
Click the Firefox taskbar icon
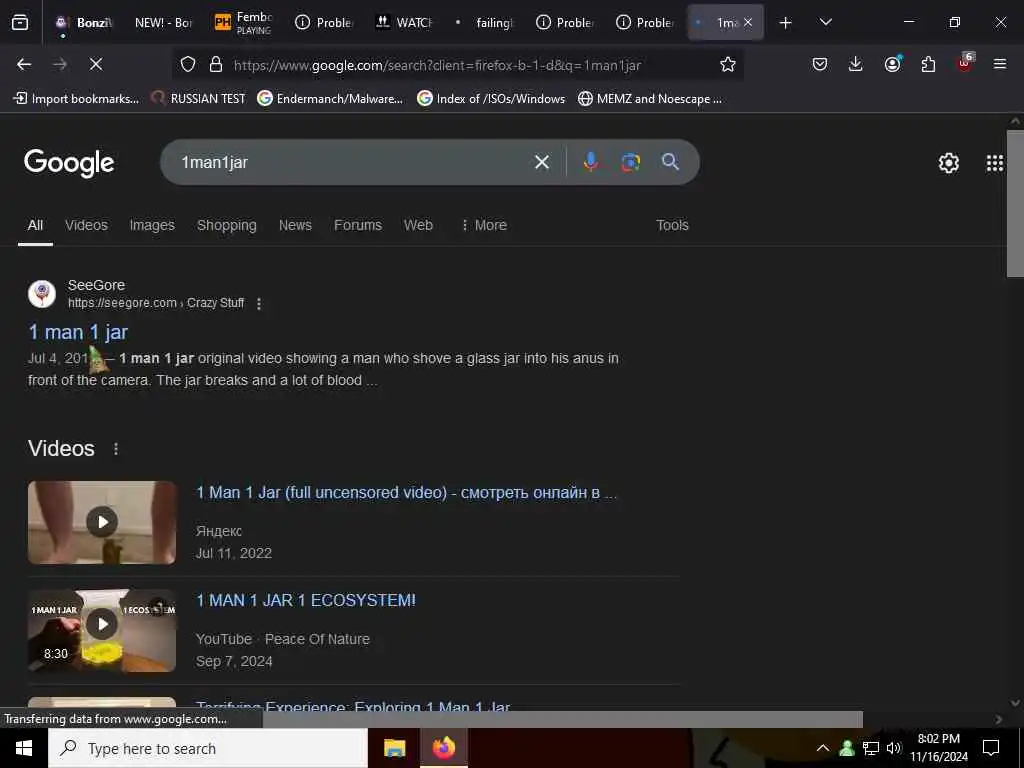pos(443,748)
